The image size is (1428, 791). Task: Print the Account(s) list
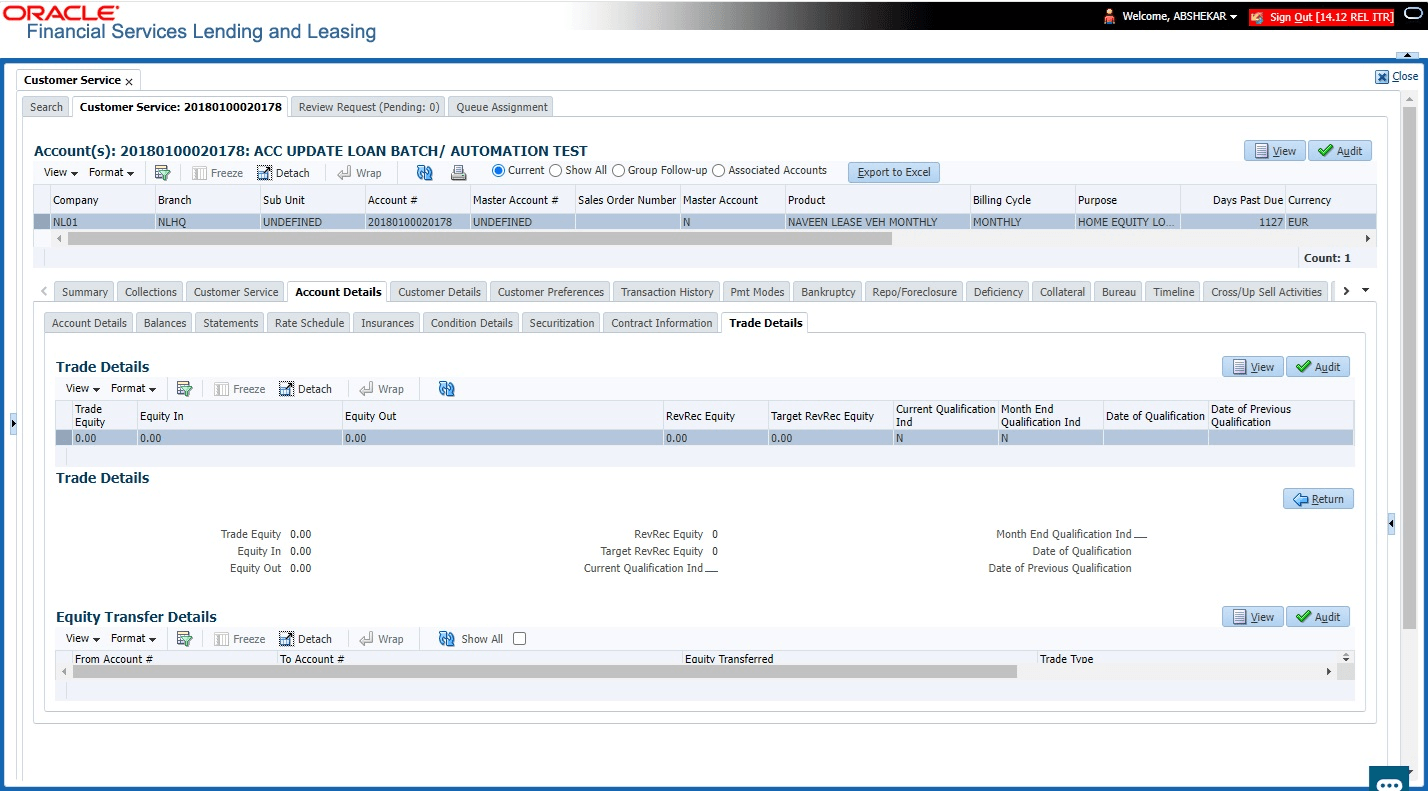click(458, 173)
